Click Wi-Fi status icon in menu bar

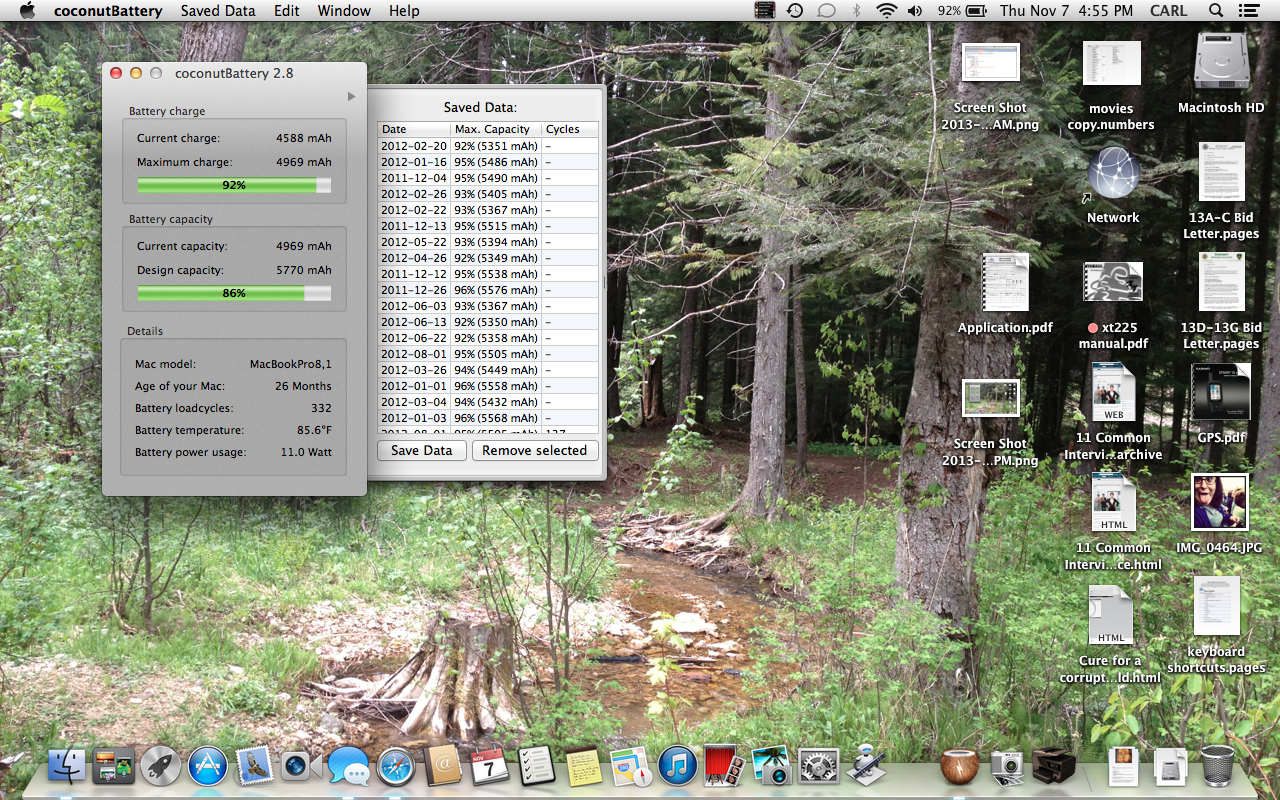click(x=886, y=11)
